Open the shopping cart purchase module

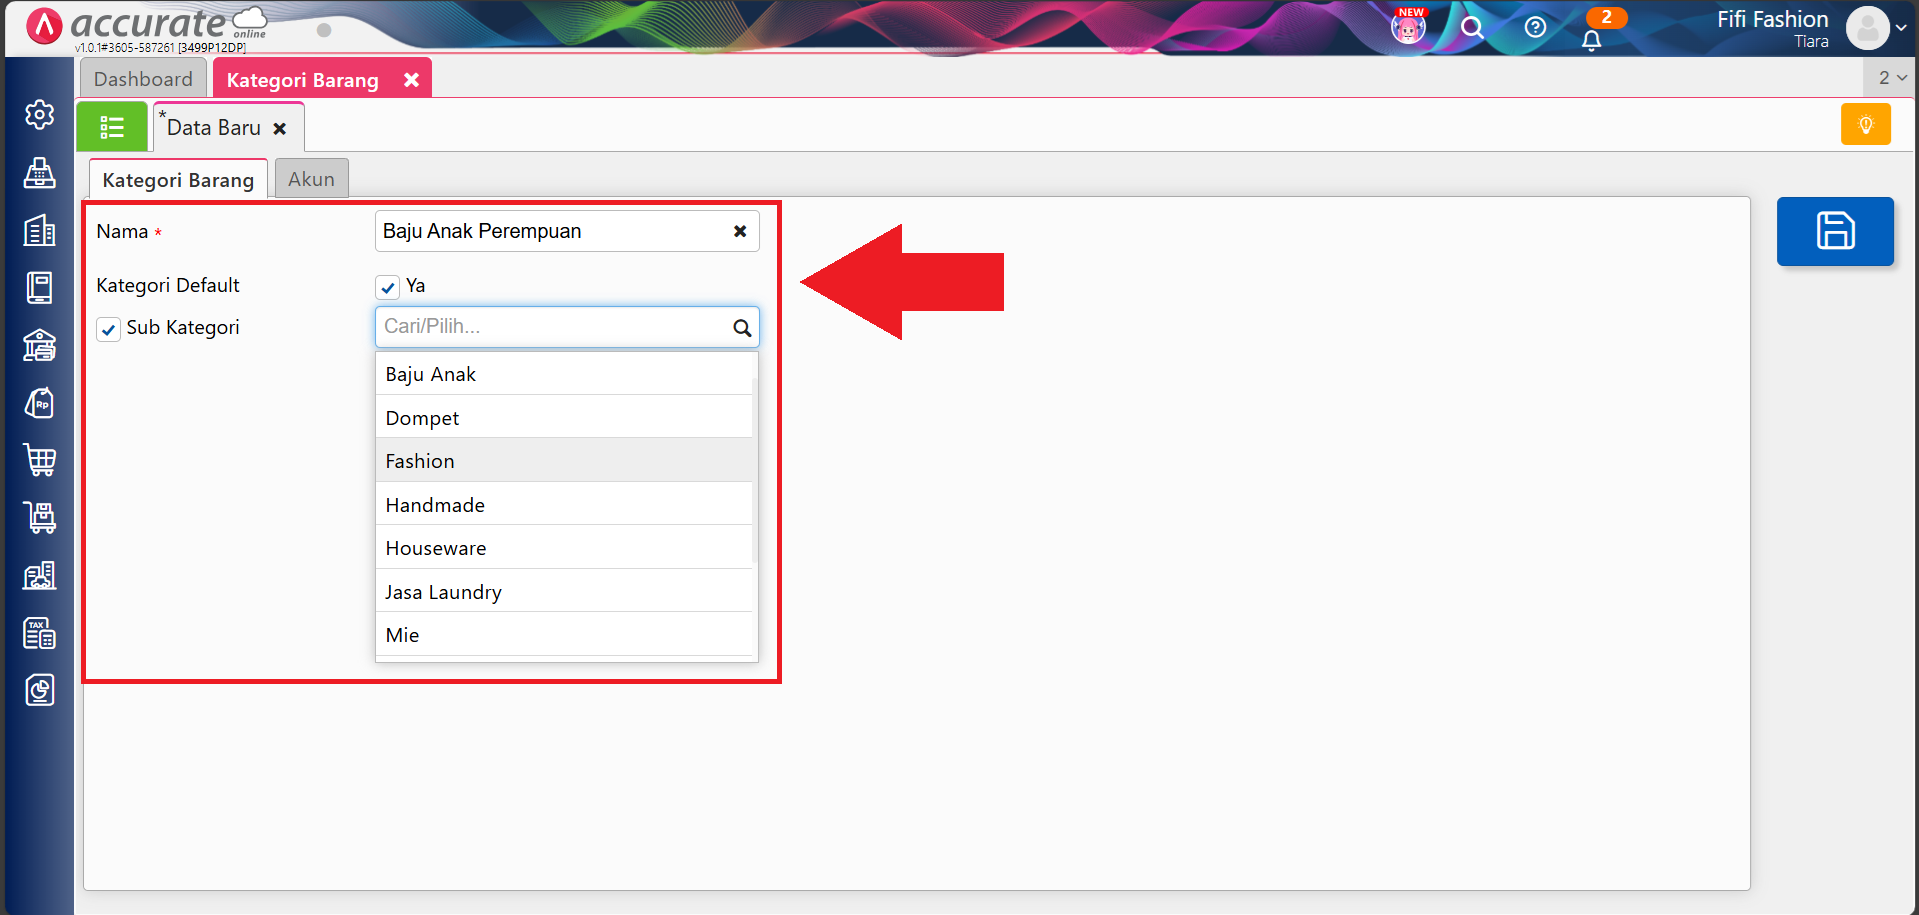click(x=40, y=460)
